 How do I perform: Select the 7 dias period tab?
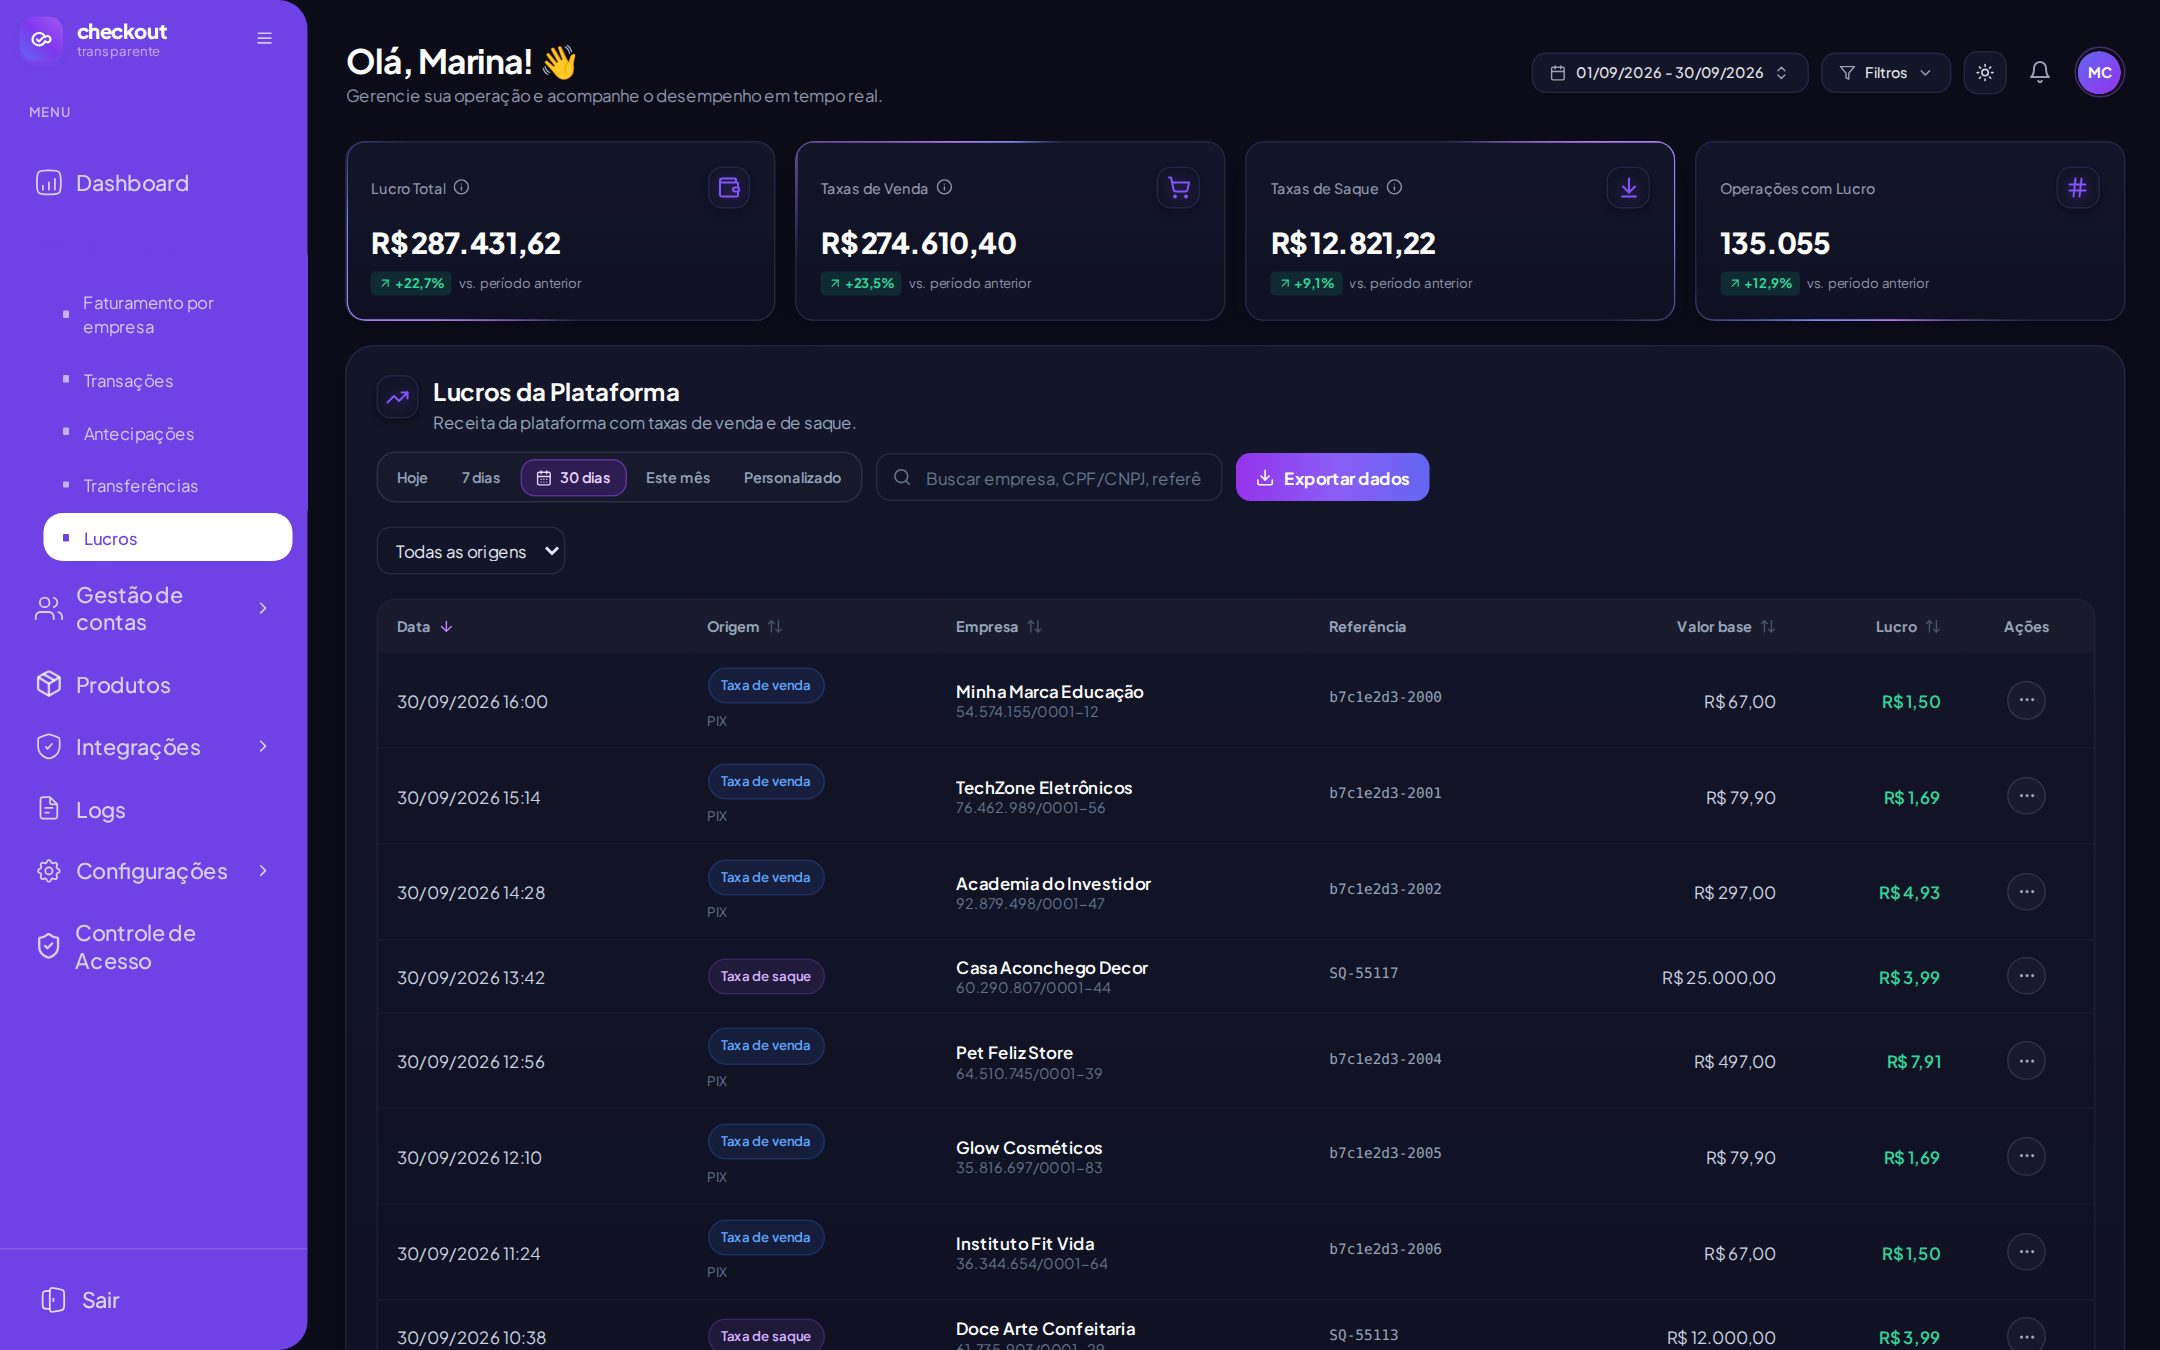pos(481,478)
